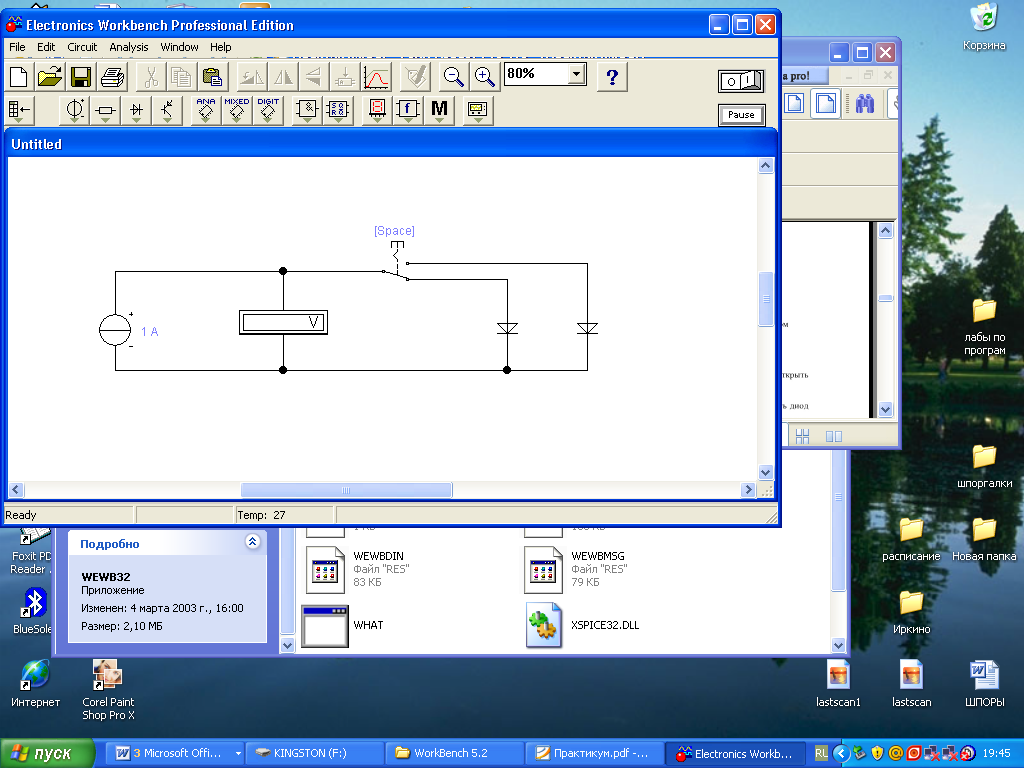Click the voltmeter component in the circuit
1024x768 pixels.
(284, 322)
